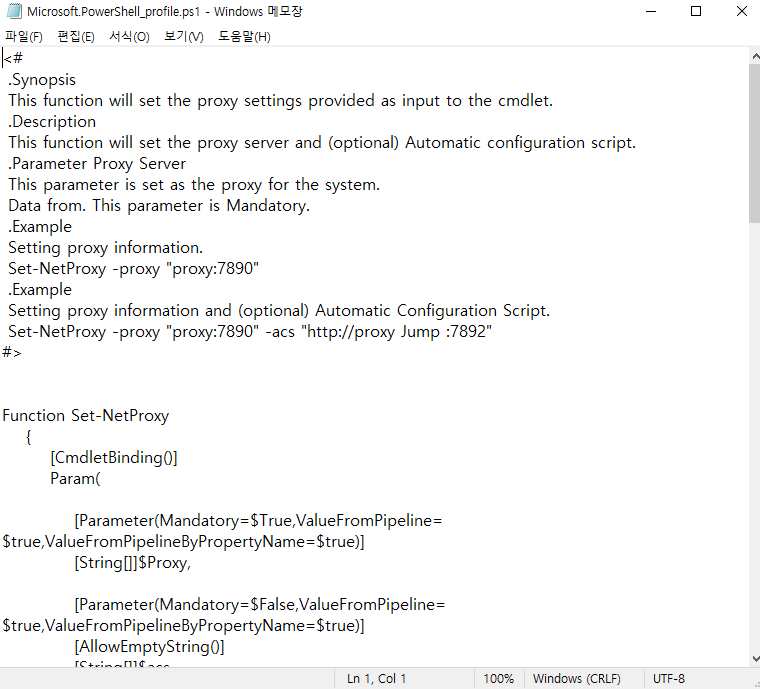Click the [String[]]$Proxy, line

pos(132,563)
